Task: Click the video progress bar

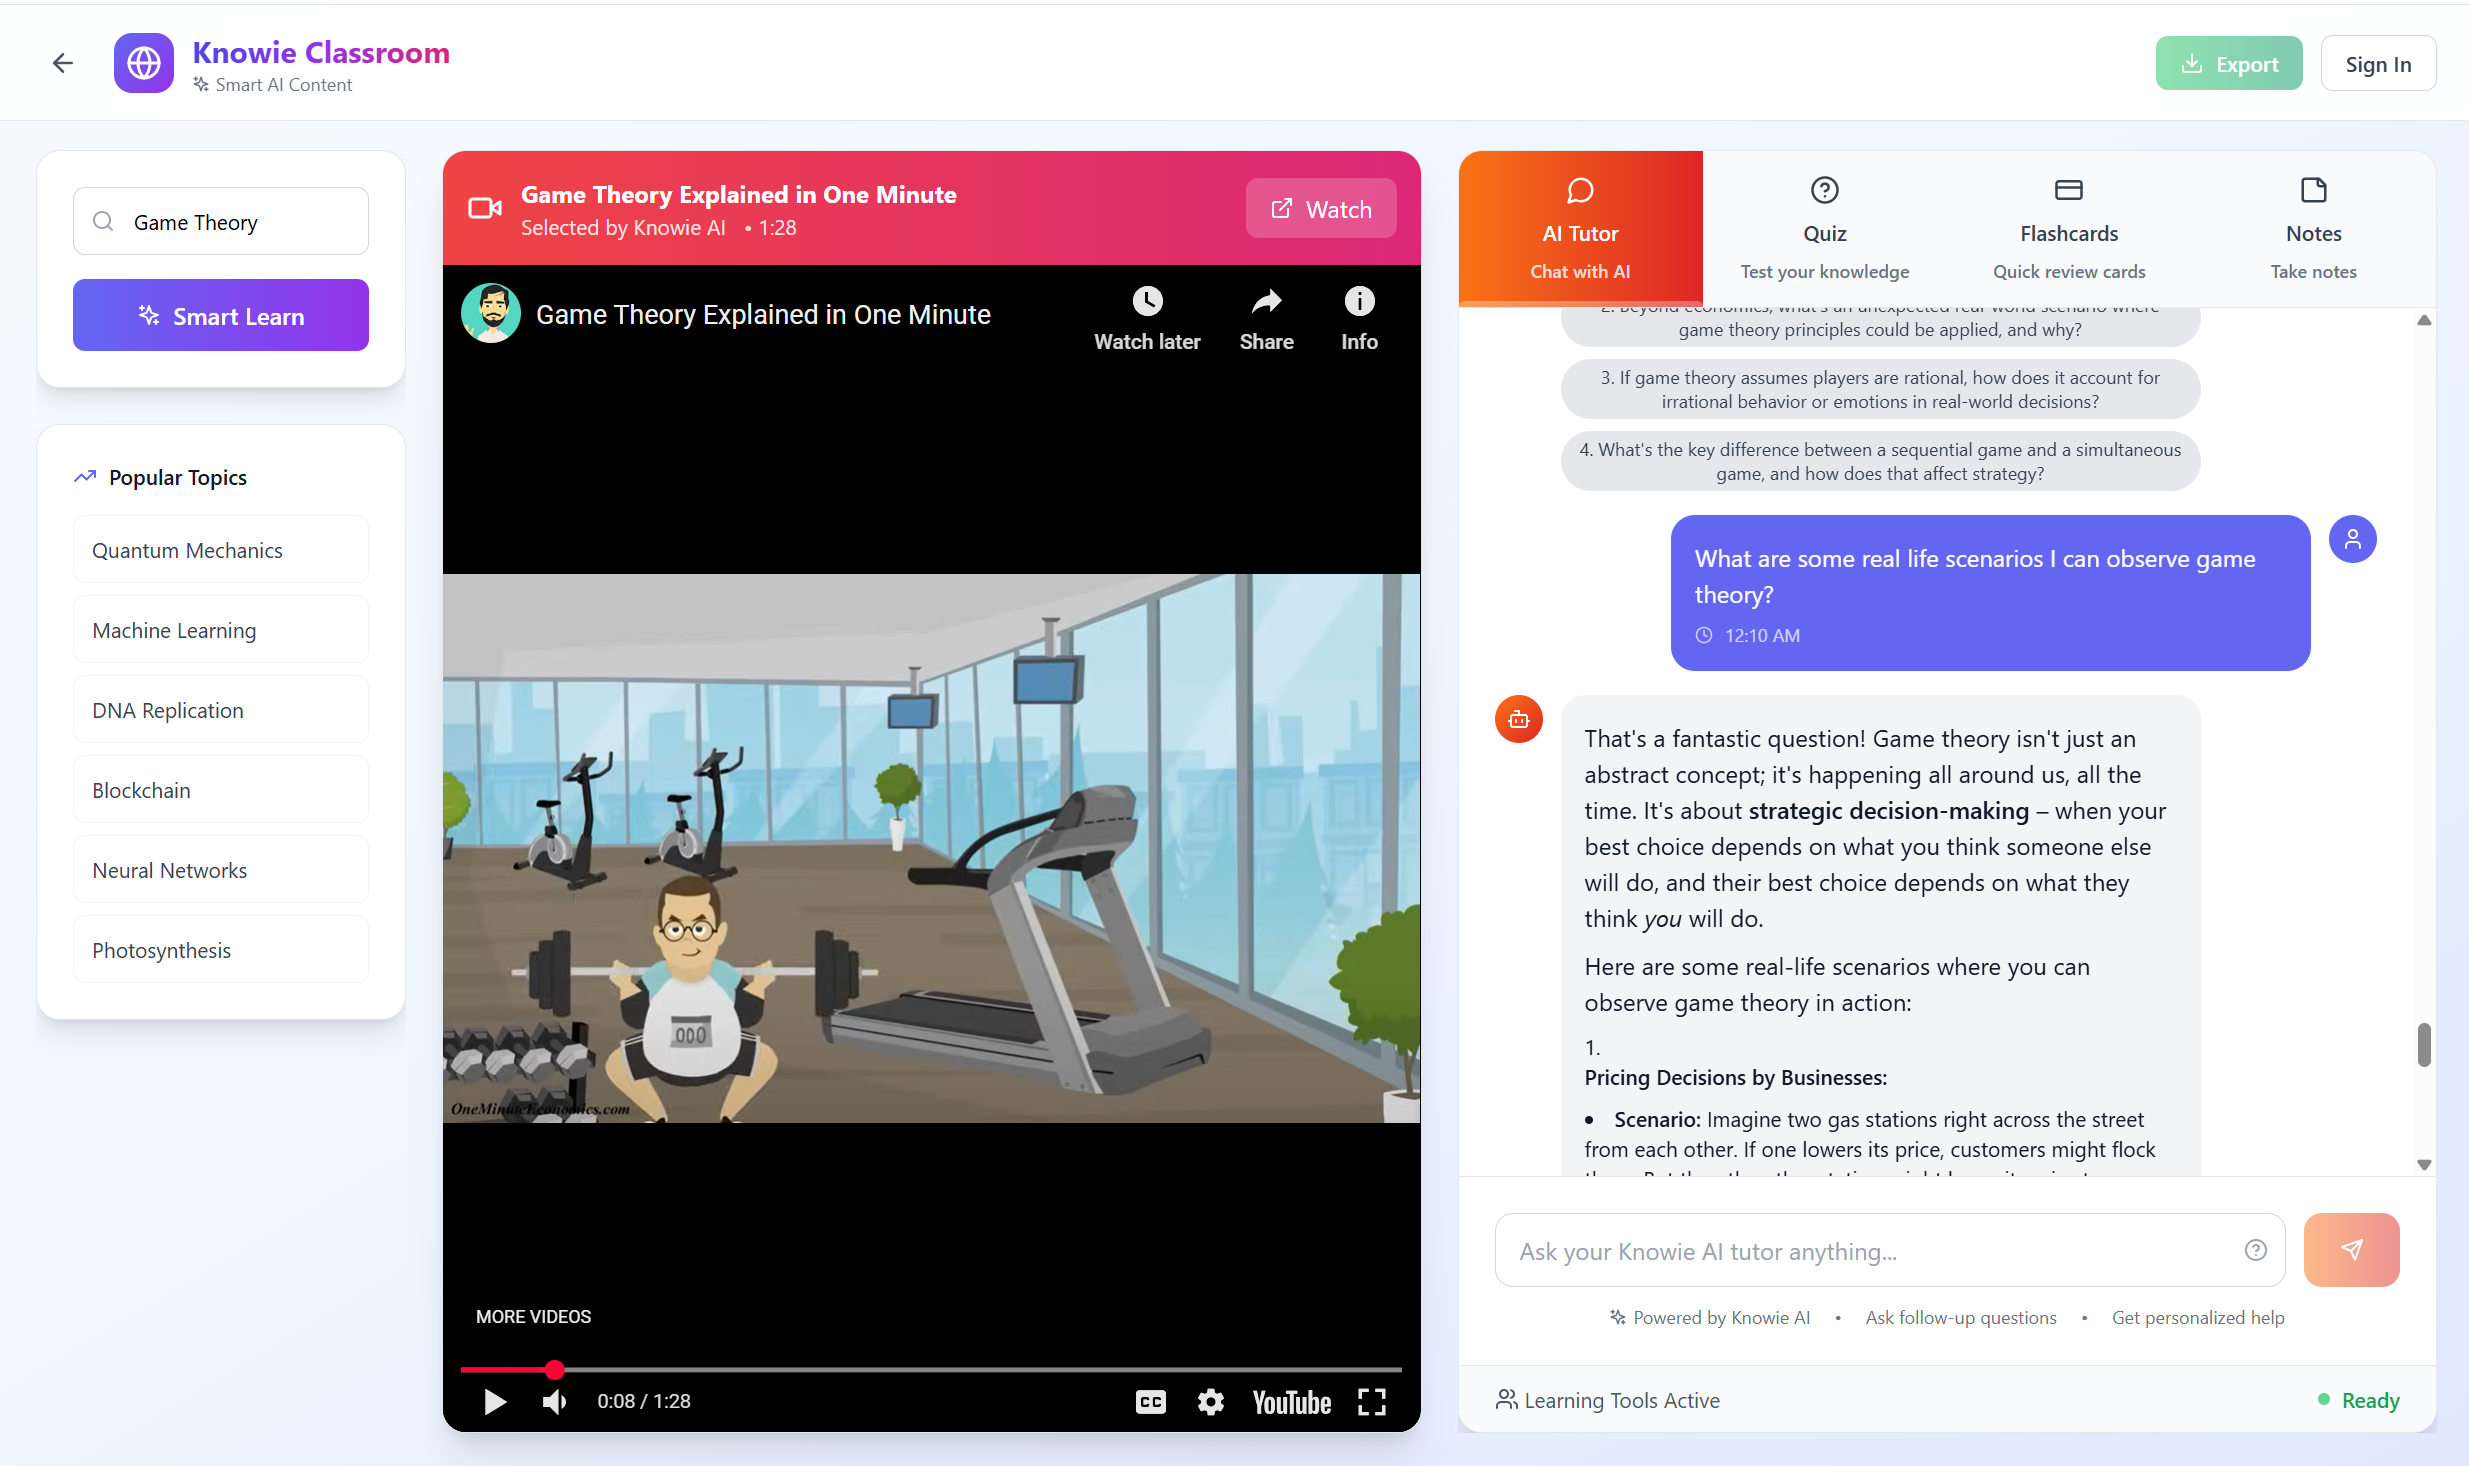Action: pyautogui.click(x=930, y=1369)
